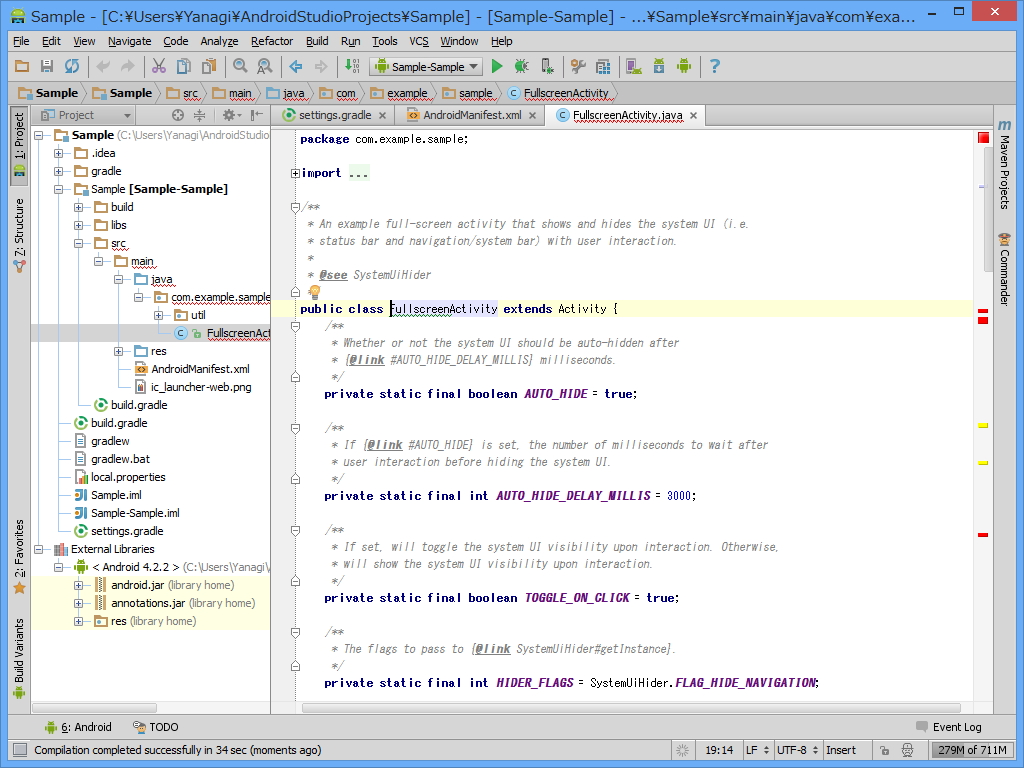Open the Sample-Sample run configuration dropdown
This screenshot has height=768, width=1024.
point(426,67)
